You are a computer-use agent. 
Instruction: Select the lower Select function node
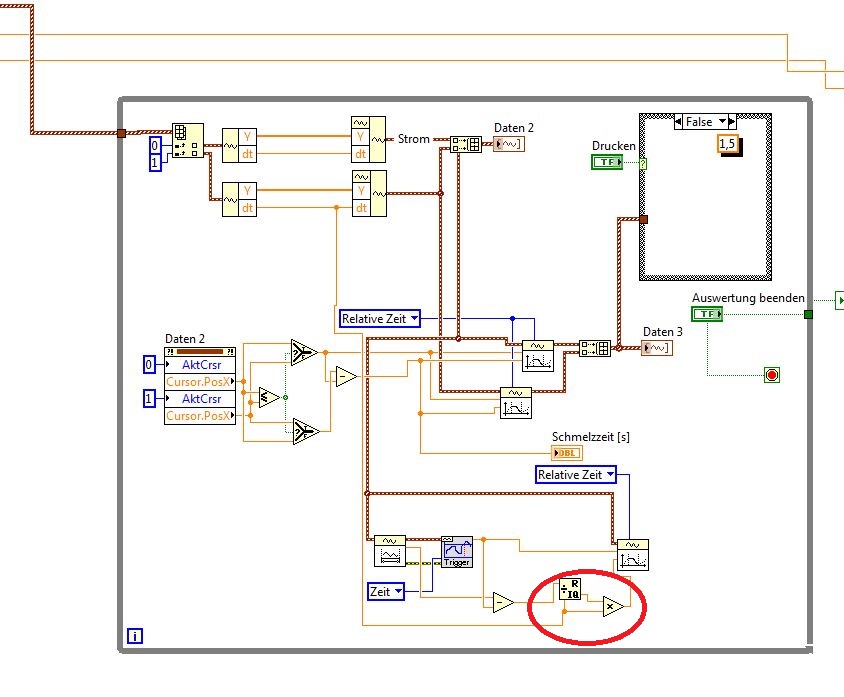click(x=306, y=431)
